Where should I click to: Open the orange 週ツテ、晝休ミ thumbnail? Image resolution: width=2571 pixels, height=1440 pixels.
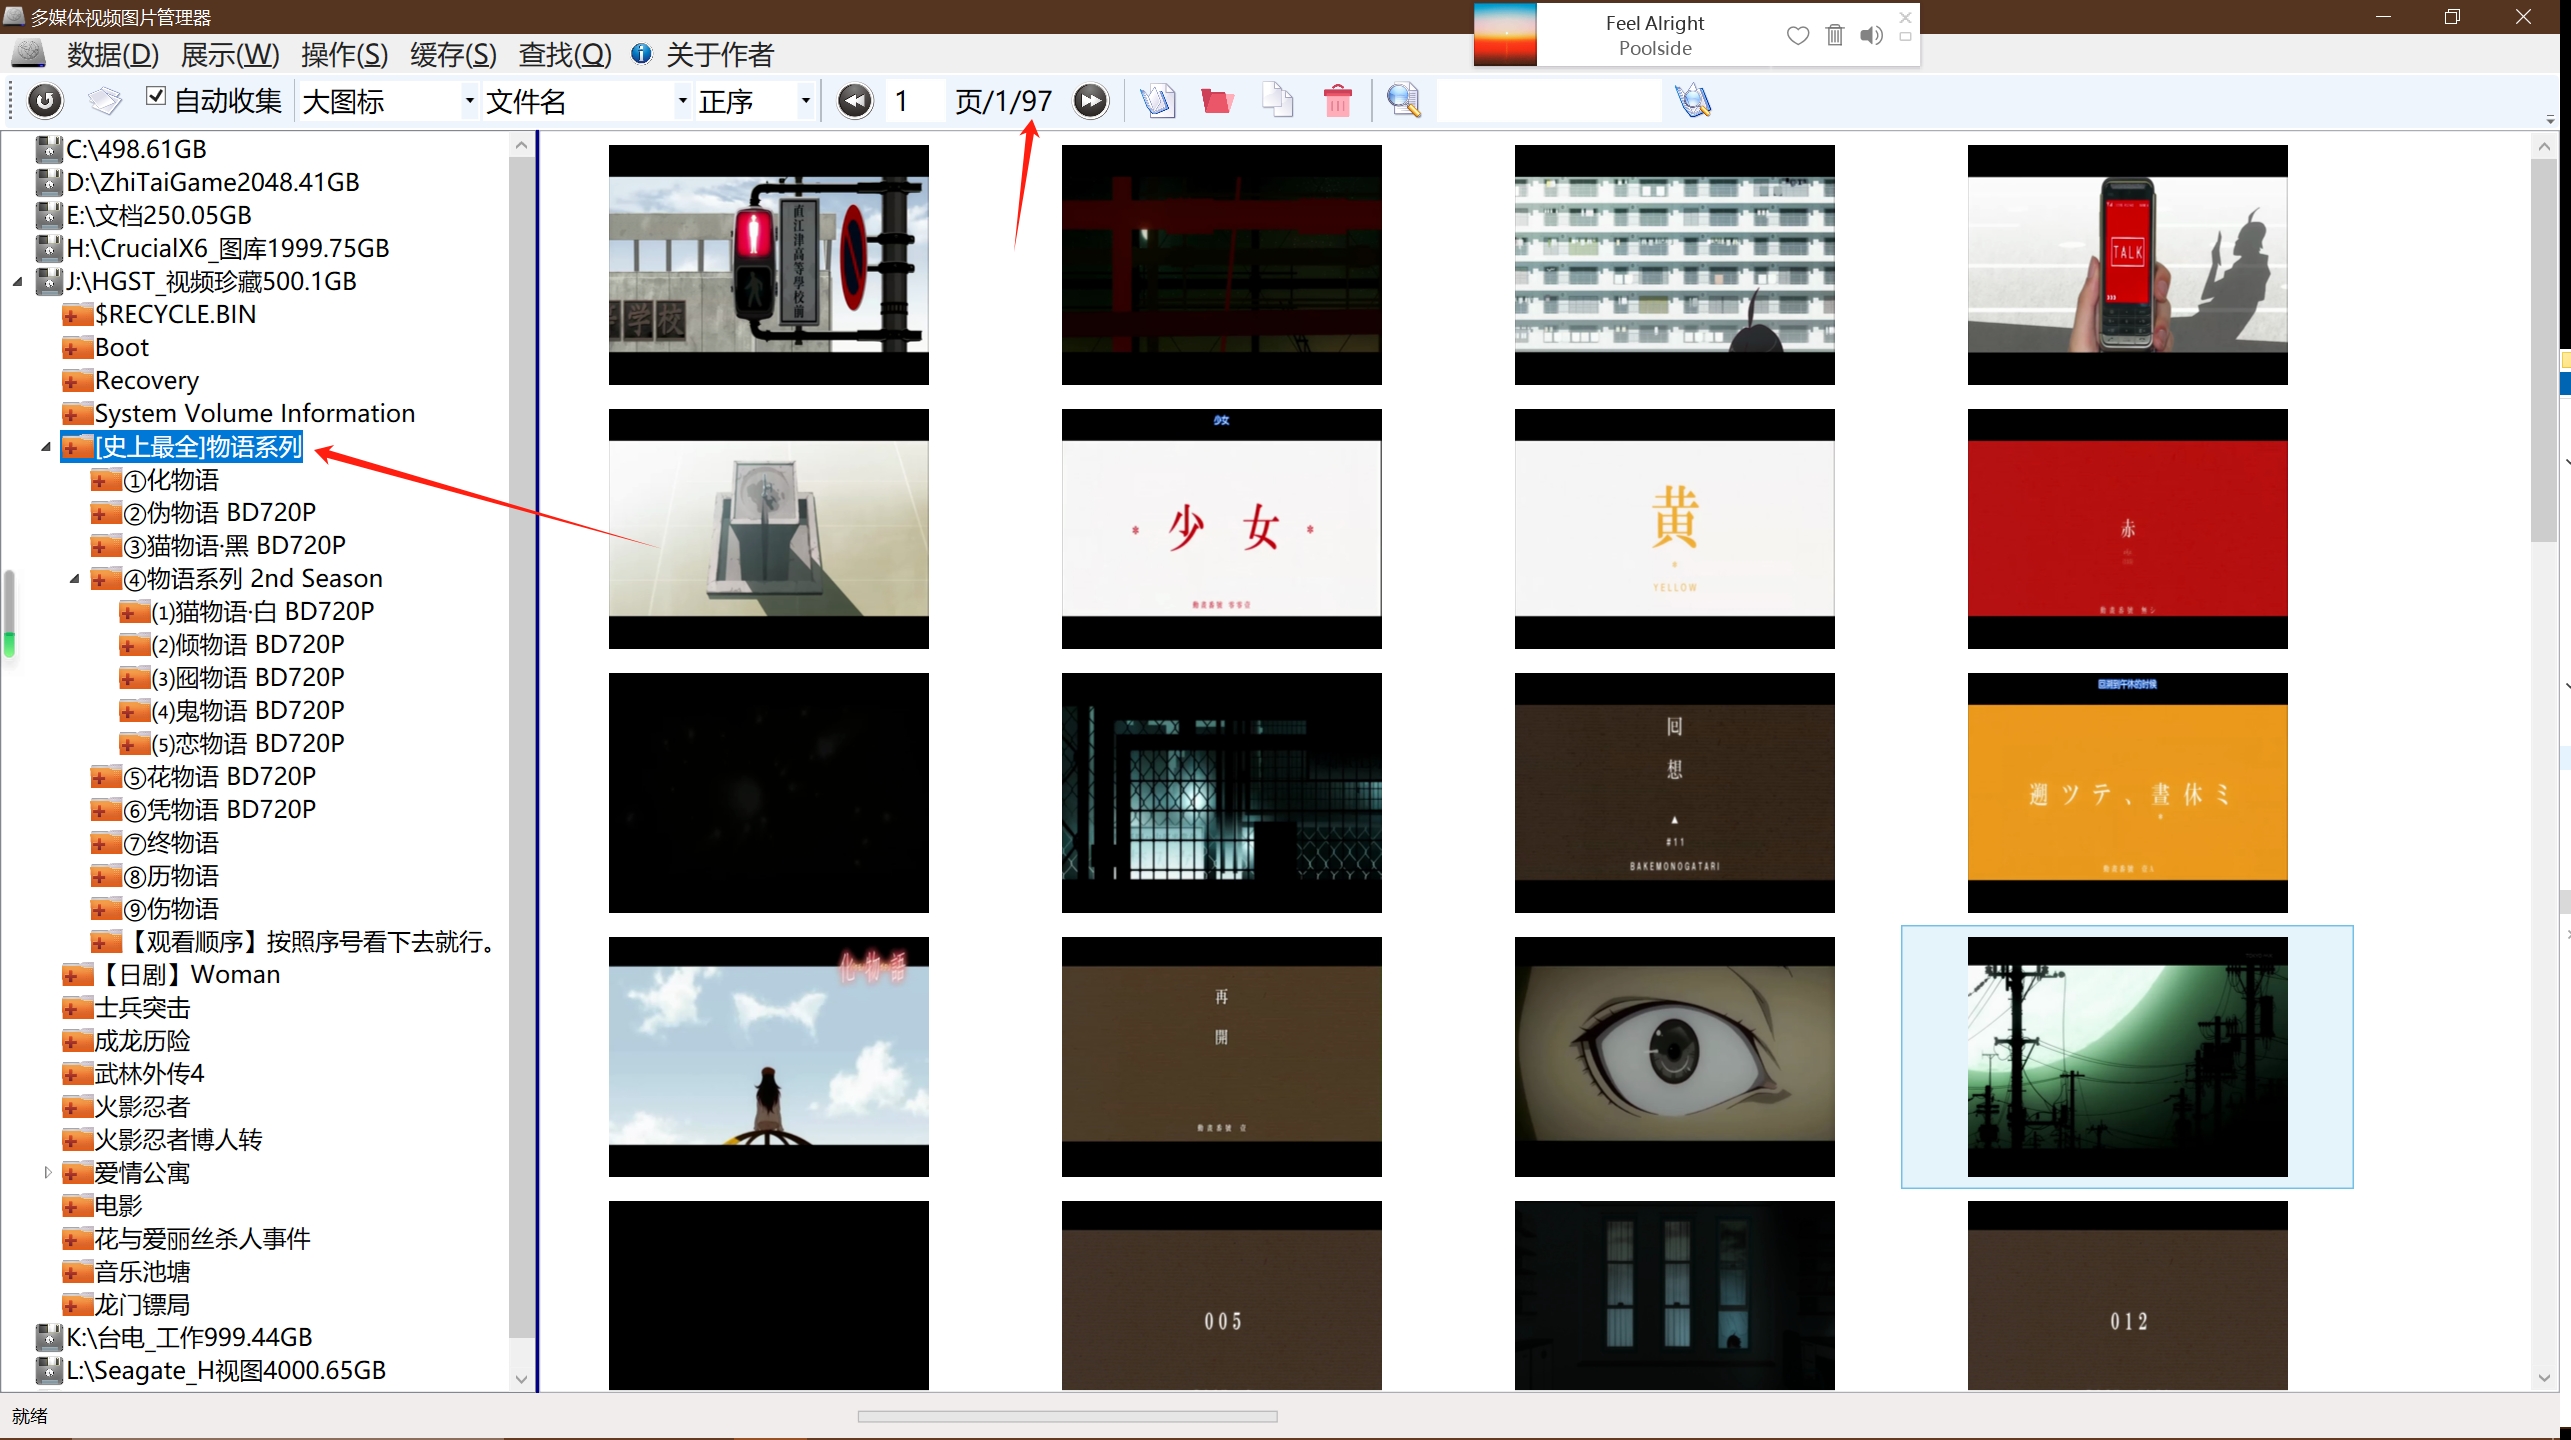[2128, 793]
